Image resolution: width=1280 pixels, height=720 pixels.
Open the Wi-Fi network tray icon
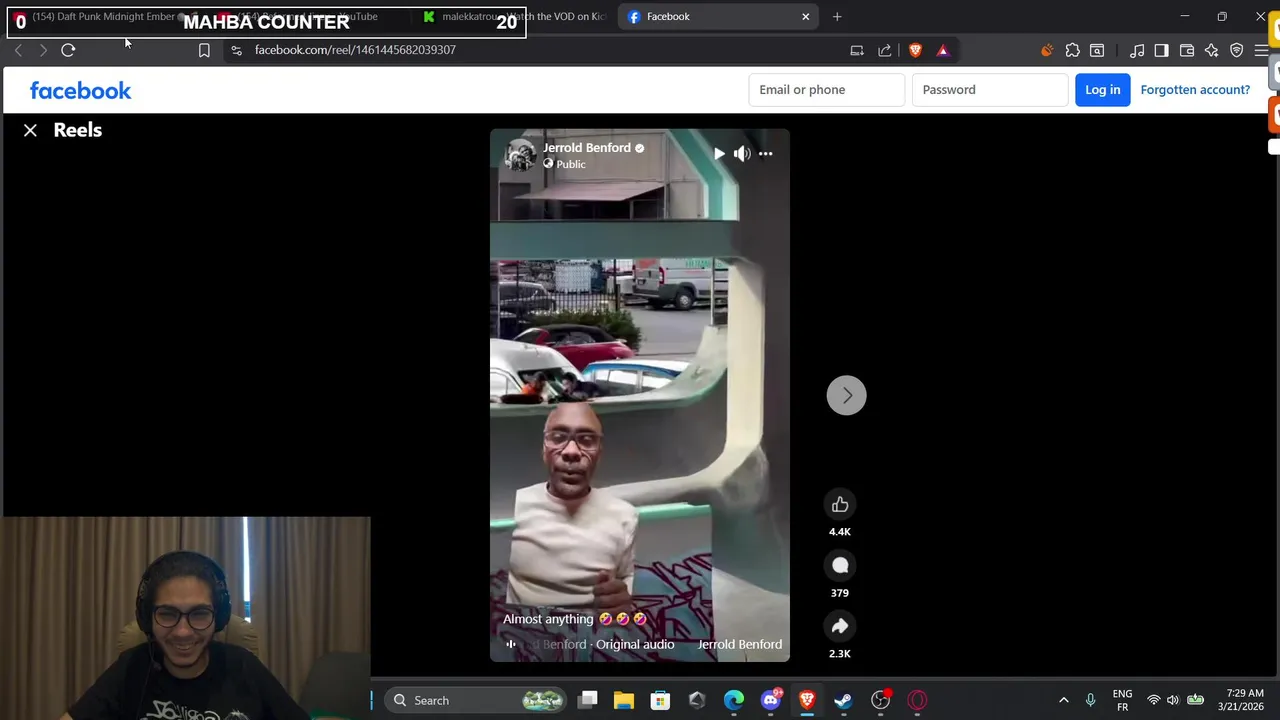1153,701
